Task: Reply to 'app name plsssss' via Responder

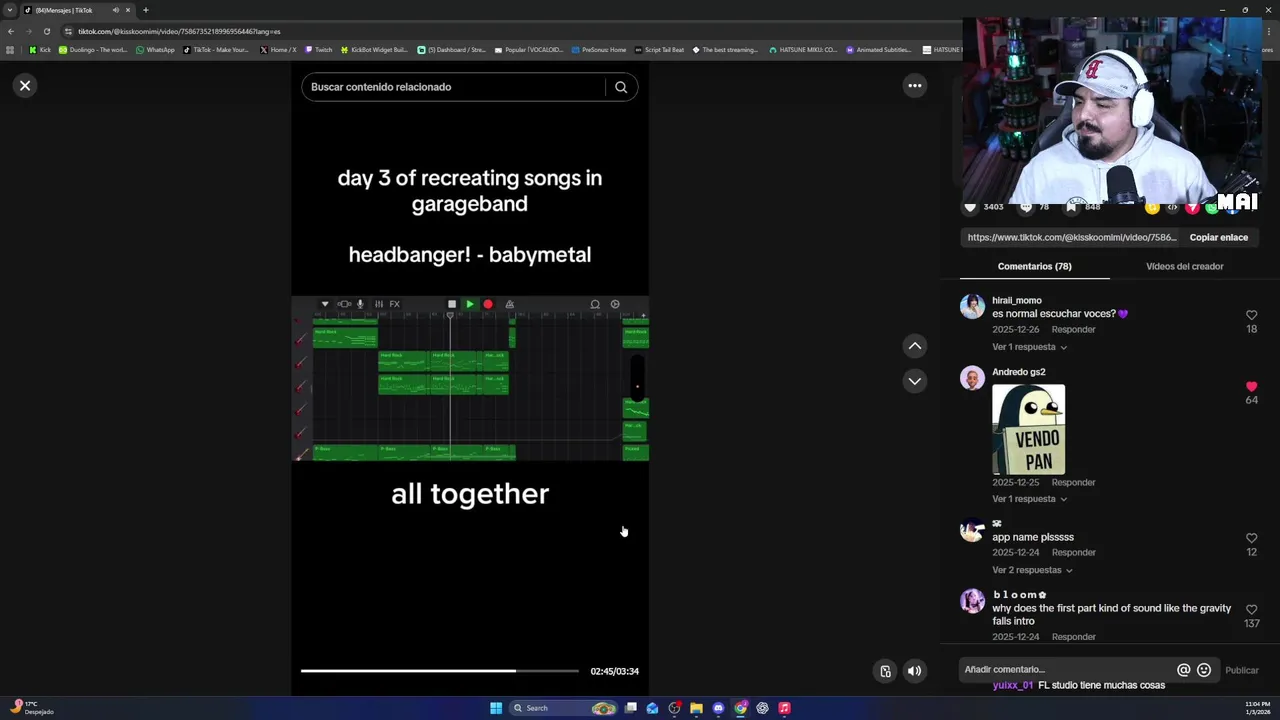Action: [x=1073, y=553]
